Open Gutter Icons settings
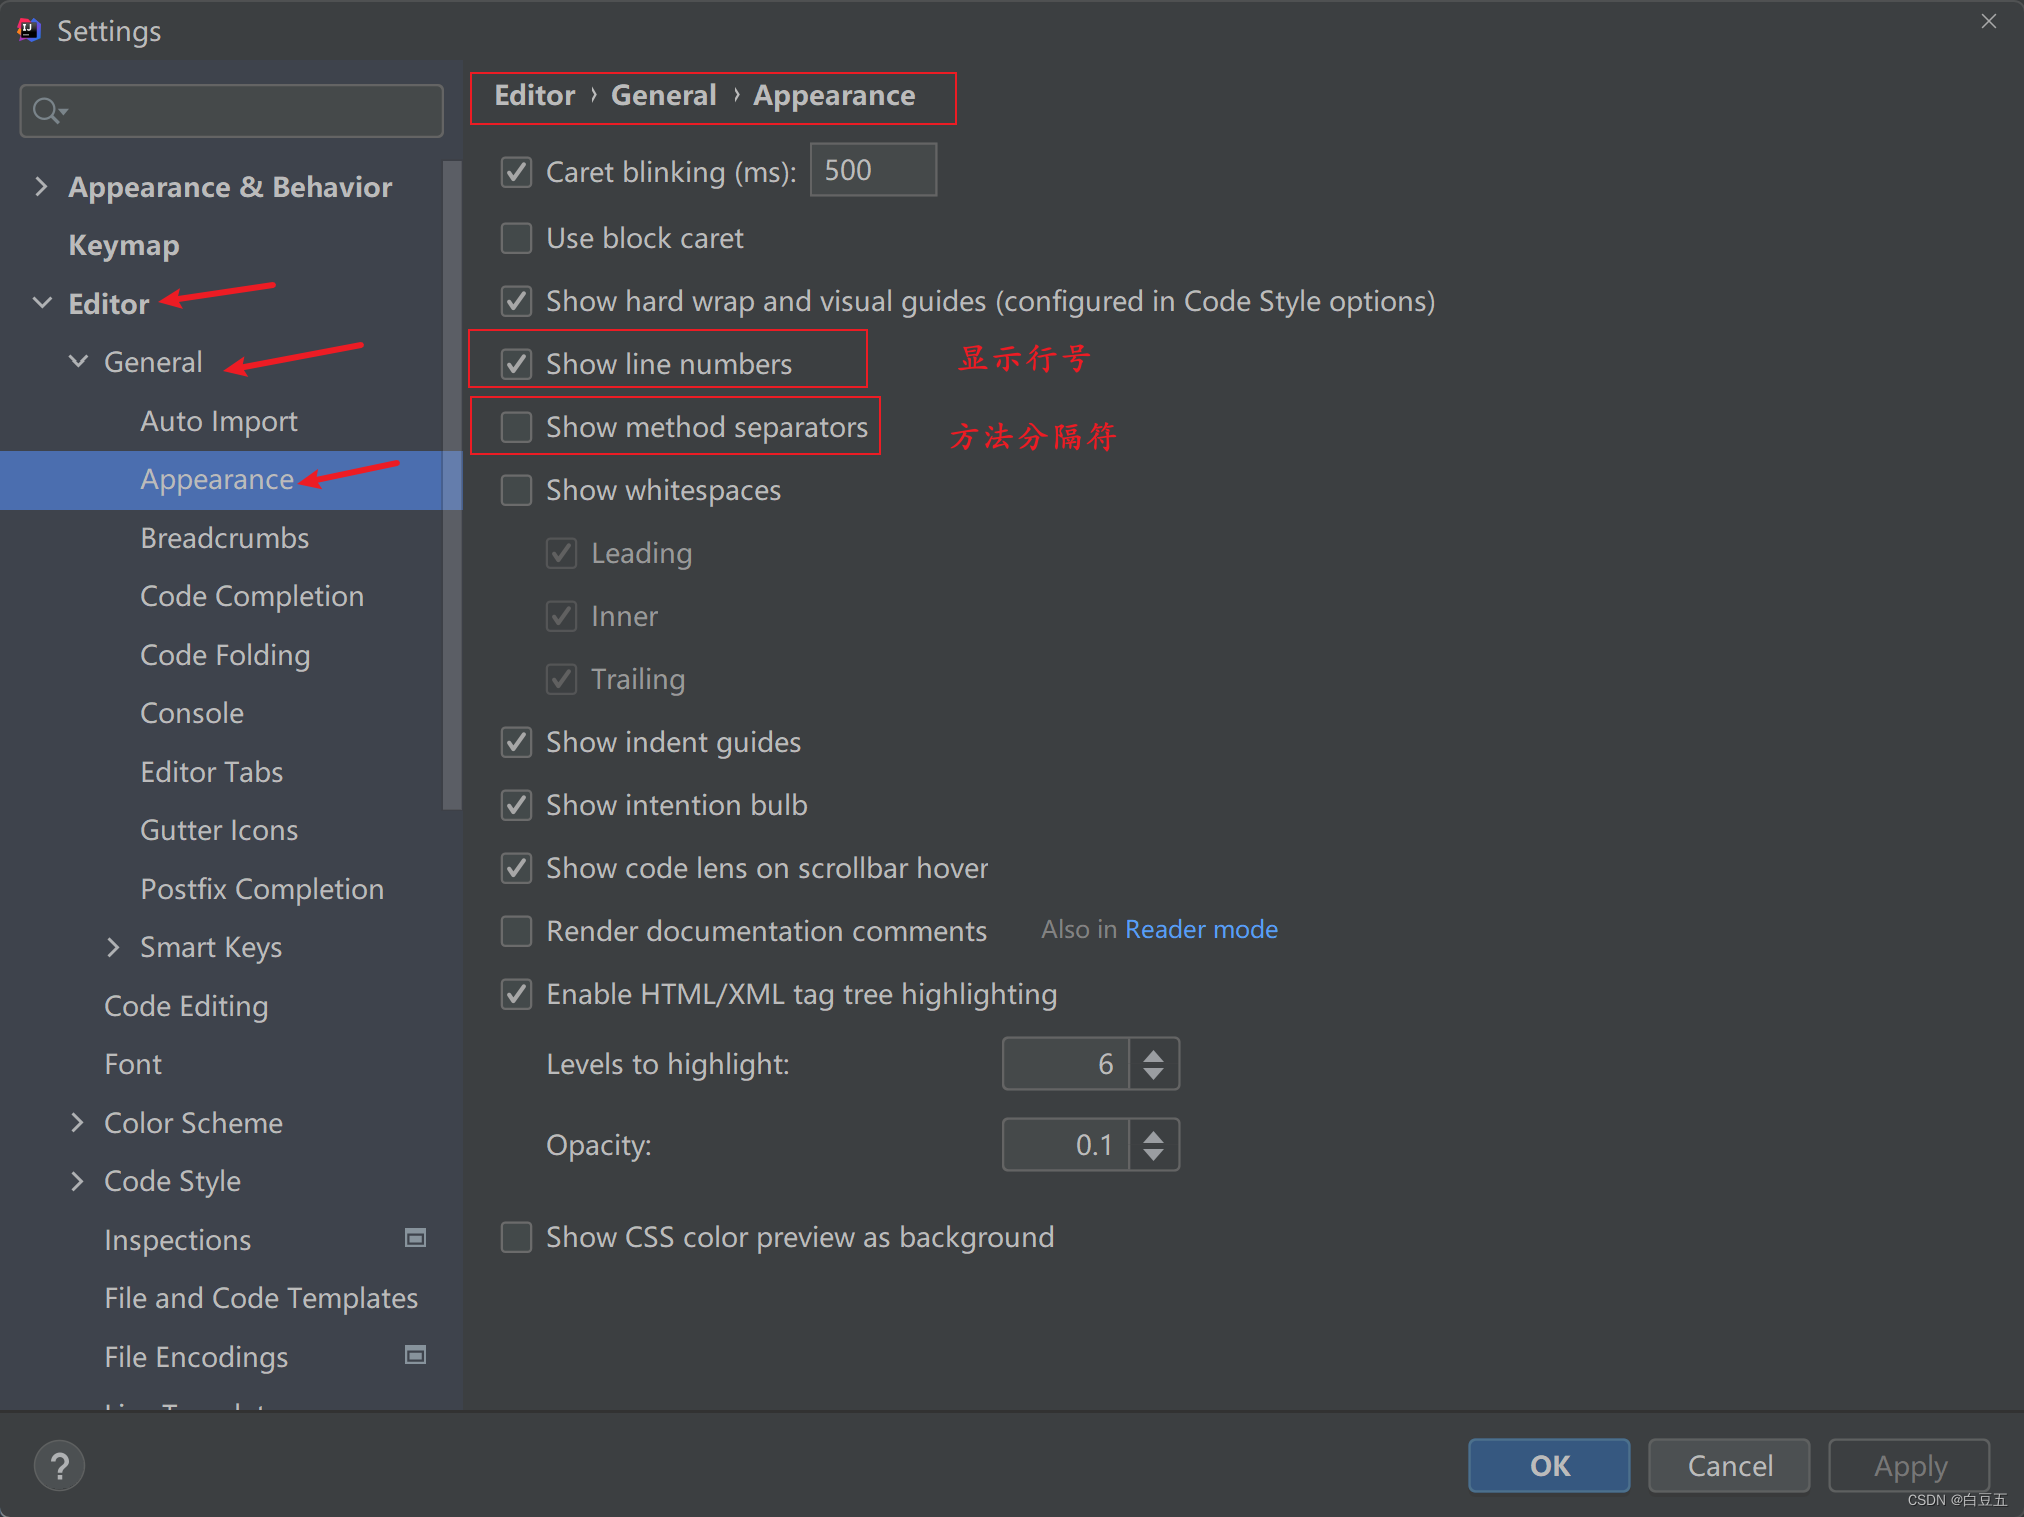This screenshot has height=1517, width=2024. 219,830
